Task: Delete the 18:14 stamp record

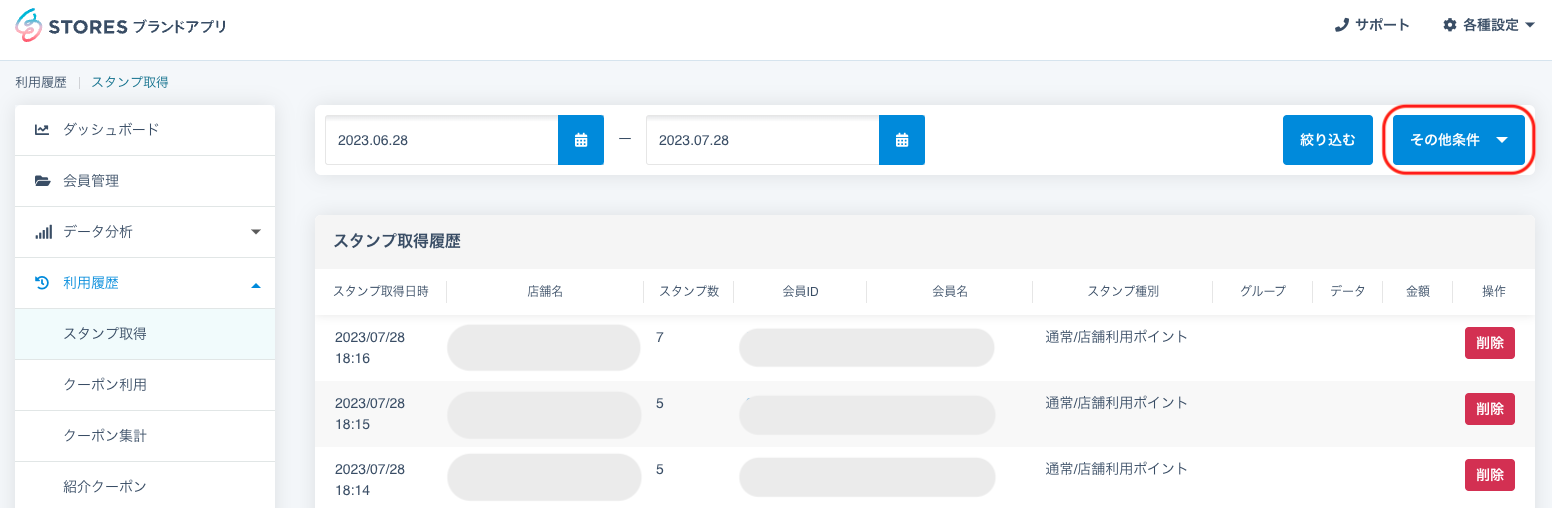Action: tap(1489, 475)
